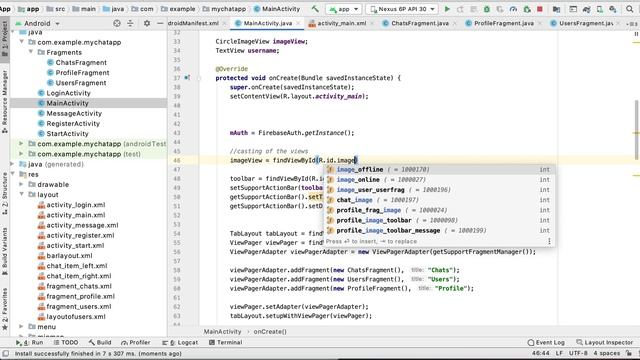Click the Run with Coverage icon
Screen dimensions: 640x360
coord(500,9)
